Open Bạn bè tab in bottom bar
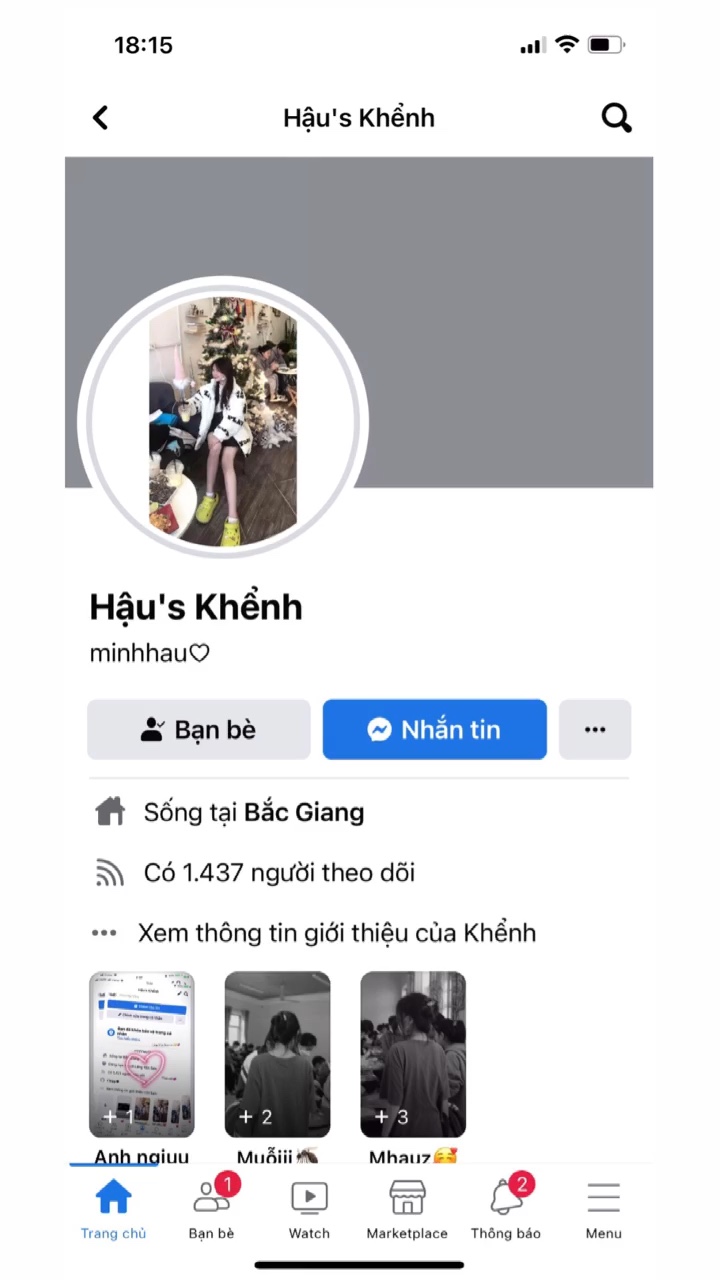The width and height of the screenshot is (720, 1280). [212, 1209]
